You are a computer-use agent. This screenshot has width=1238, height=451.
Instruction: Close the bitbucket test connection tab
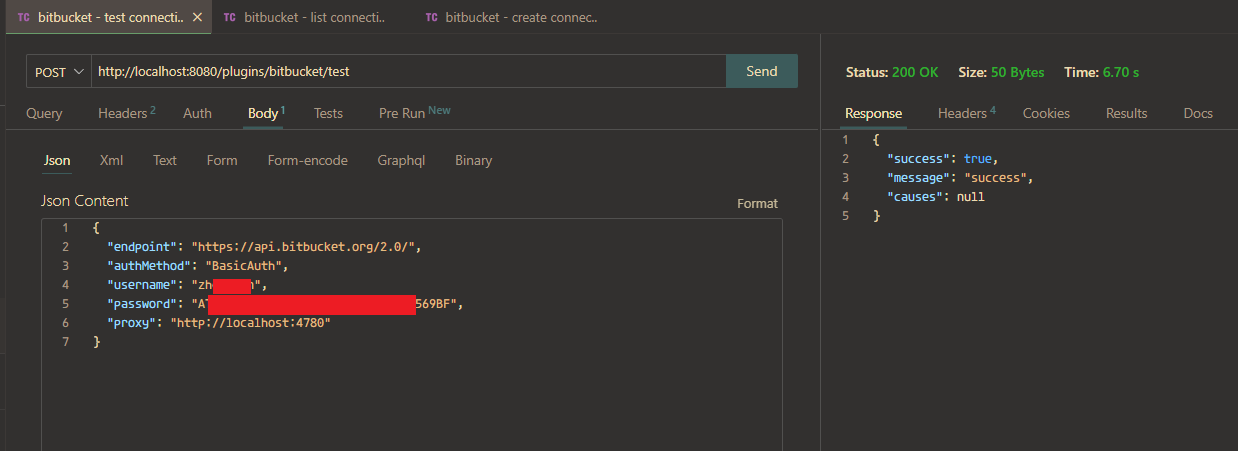click(x=197, y=18)
